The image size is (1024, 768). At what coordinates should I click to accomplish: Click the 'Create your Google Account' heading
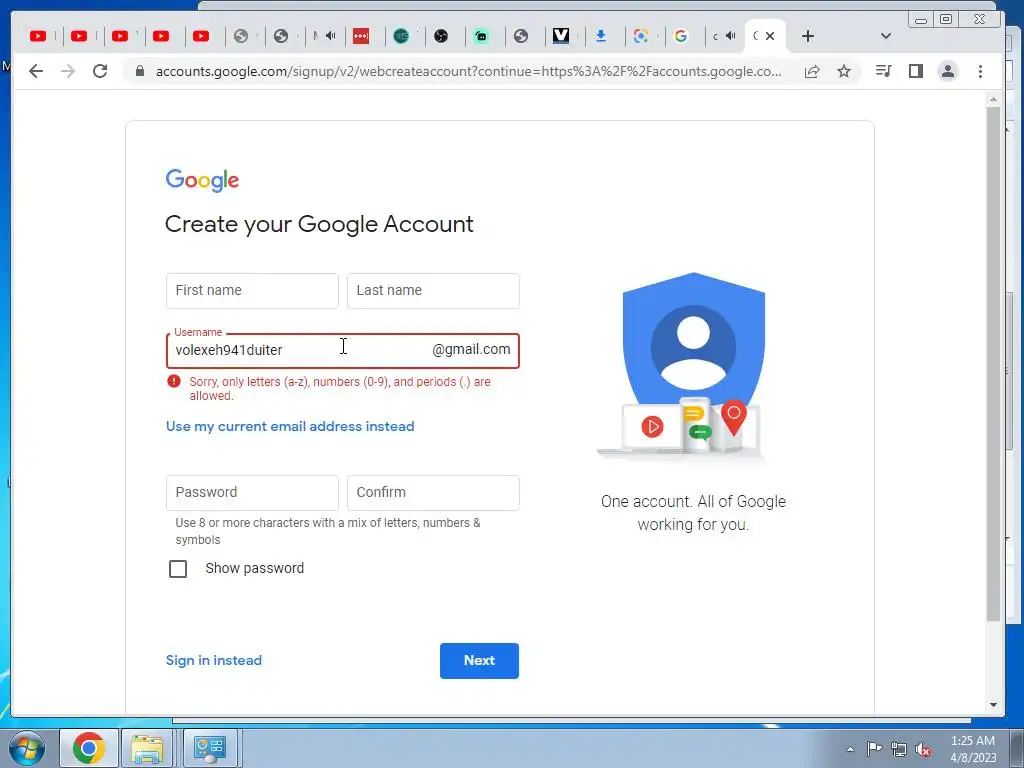click(x=319, y=225)
